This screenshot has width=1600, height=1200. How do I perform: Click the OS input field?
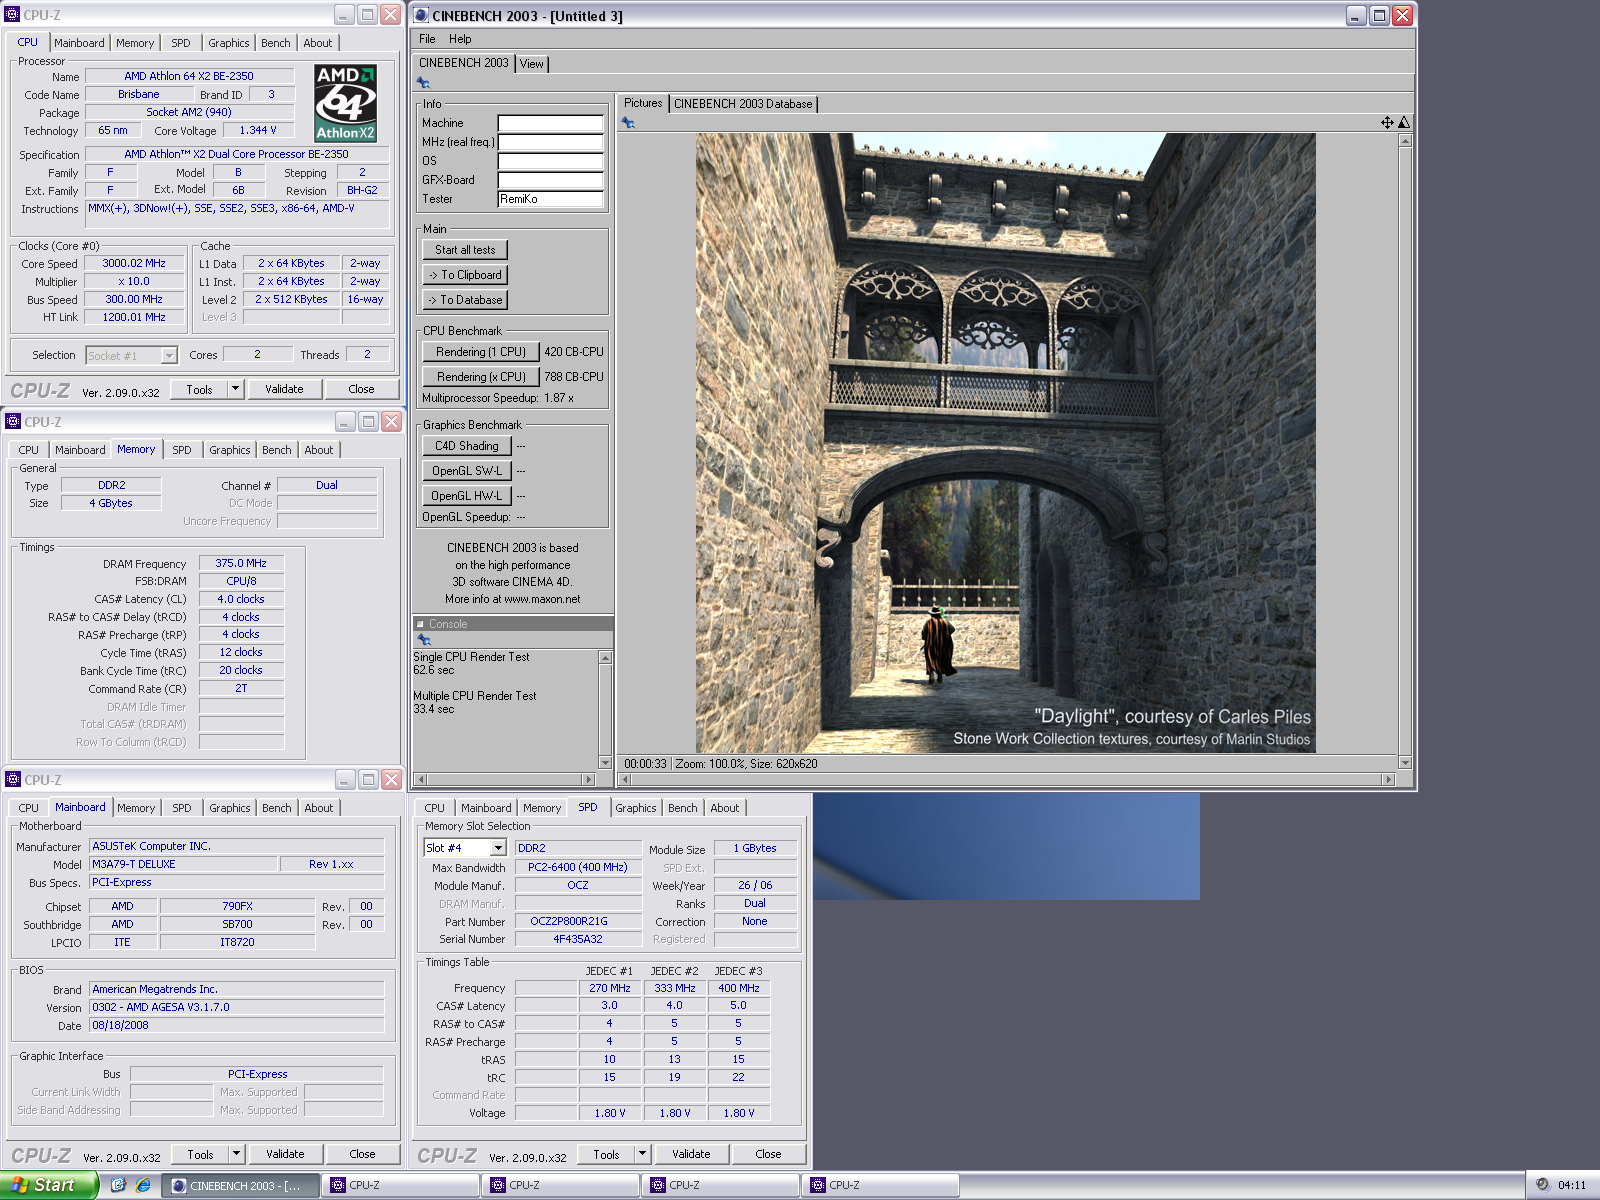point(551,161)
